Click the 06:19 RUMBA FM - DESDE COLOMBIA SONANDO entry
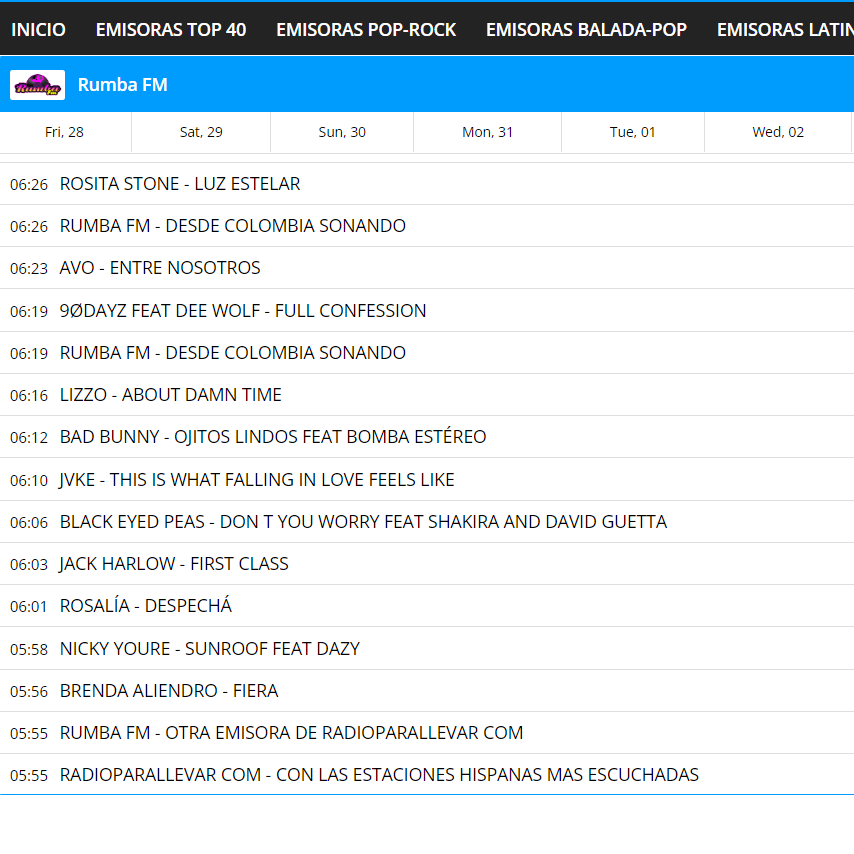Screen dimensions: 854x854 click(427, 353)
